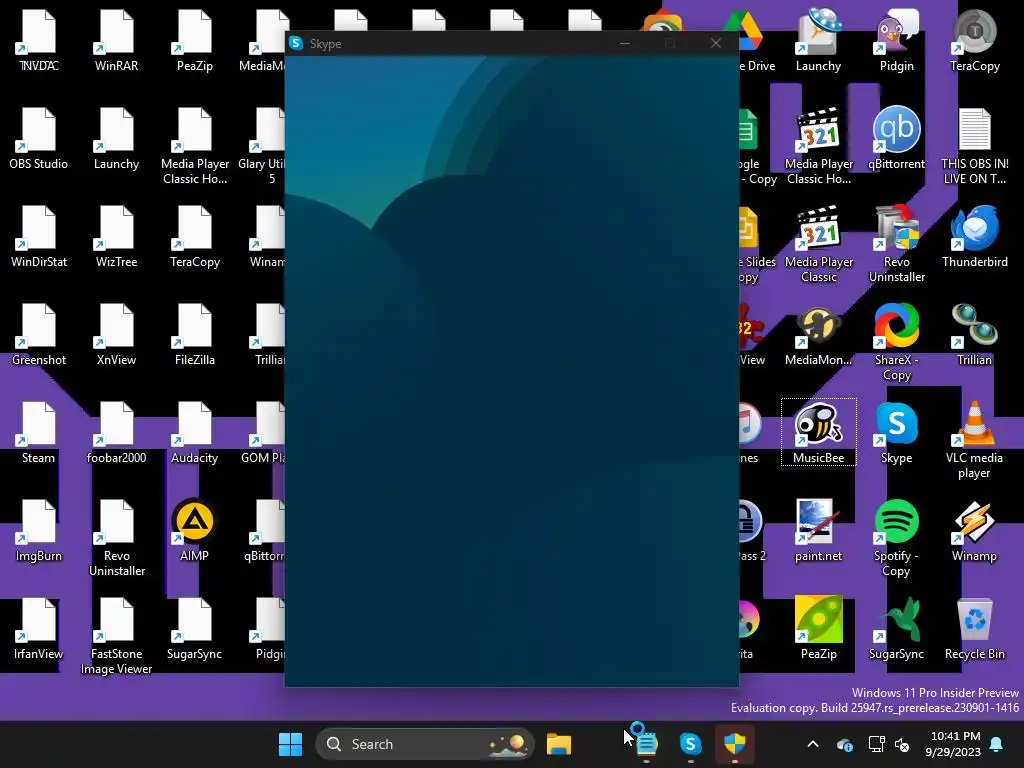The height and width of the screenshot is (768, 1024).
Task: Show hidden system tray icons chevron
Action: click(813, 744)
